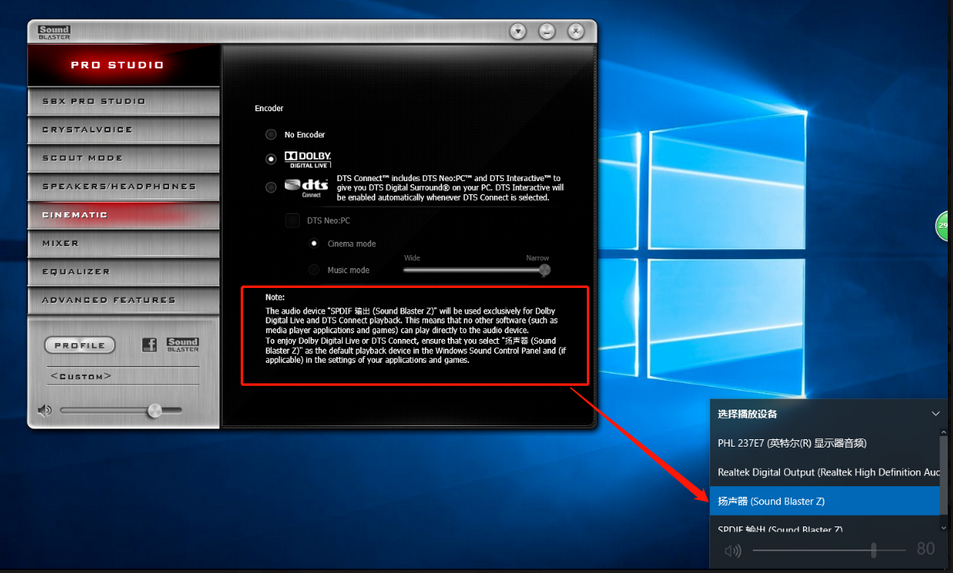Open the title bar dropdown arrow button
This screenshot has height=573, width=953.
518,31
